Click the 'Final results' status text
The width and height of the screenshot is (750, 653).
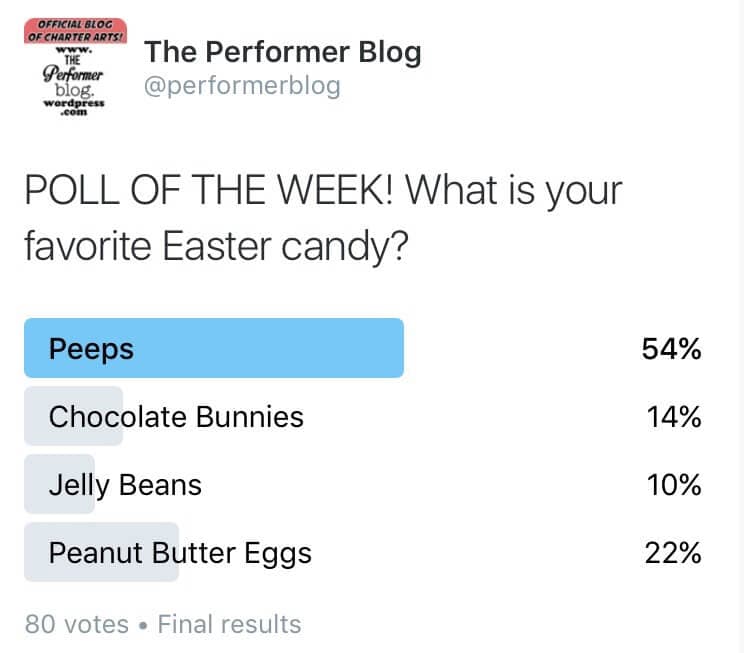[x=229, y=625]
